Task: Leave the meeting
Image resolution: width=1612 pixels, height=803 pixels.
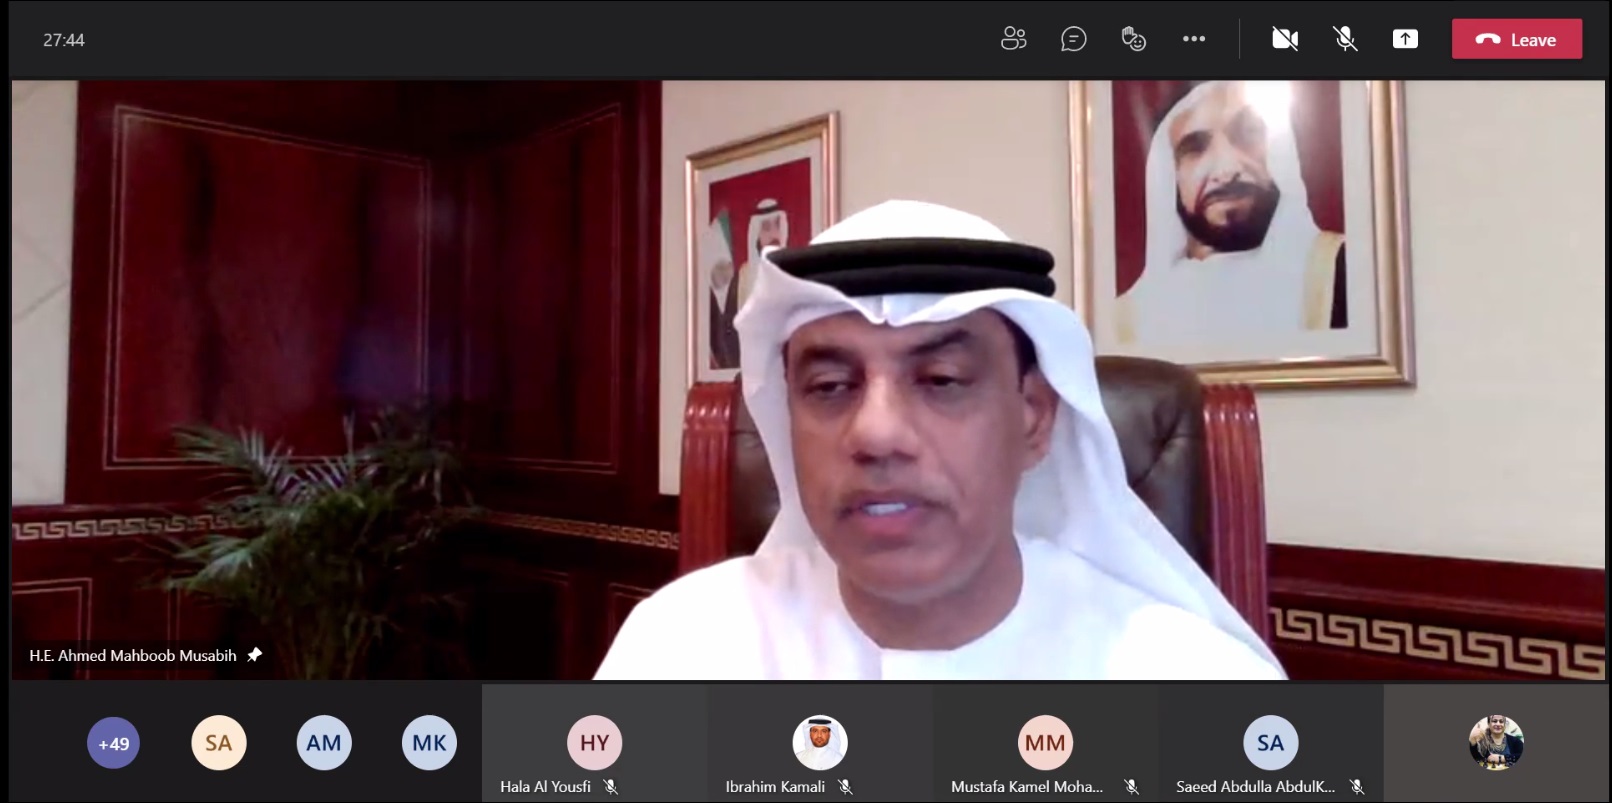Action: [x=1517, y=39]
